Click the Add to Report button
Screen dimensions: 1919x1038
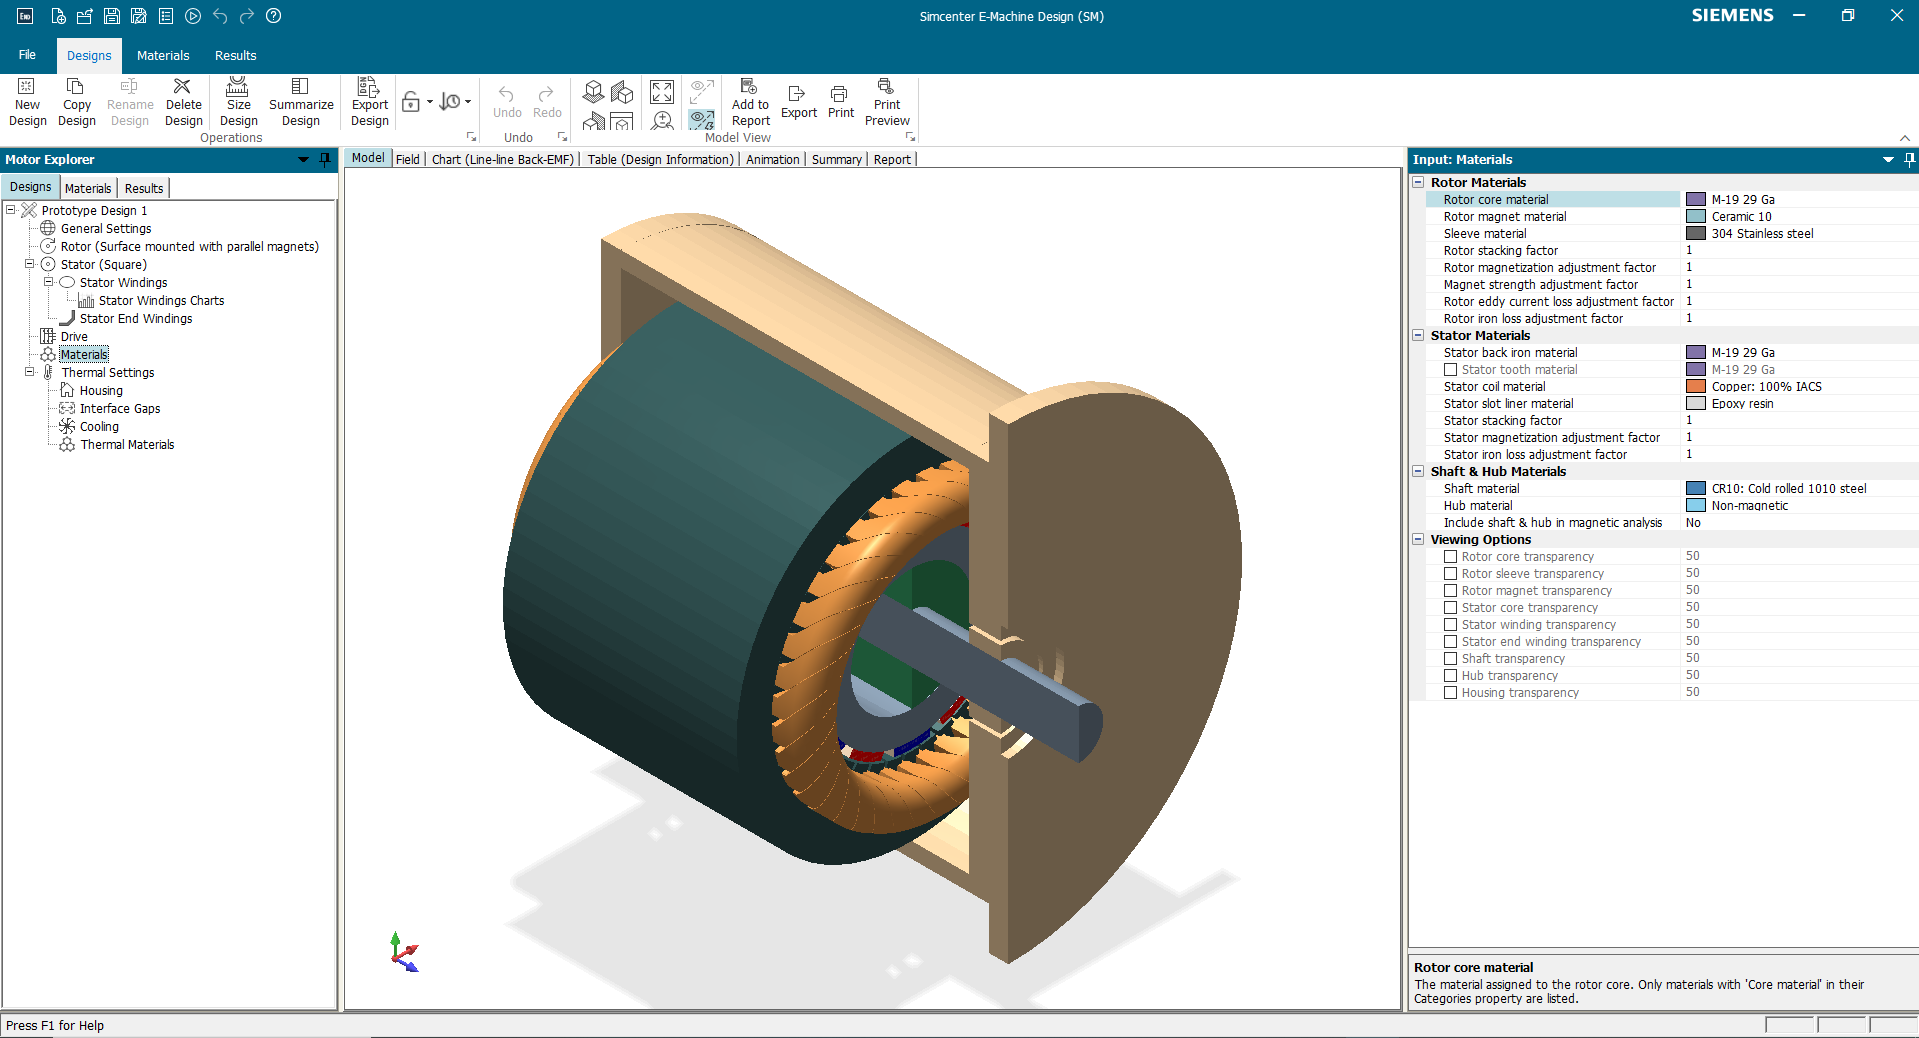[750, 102]
